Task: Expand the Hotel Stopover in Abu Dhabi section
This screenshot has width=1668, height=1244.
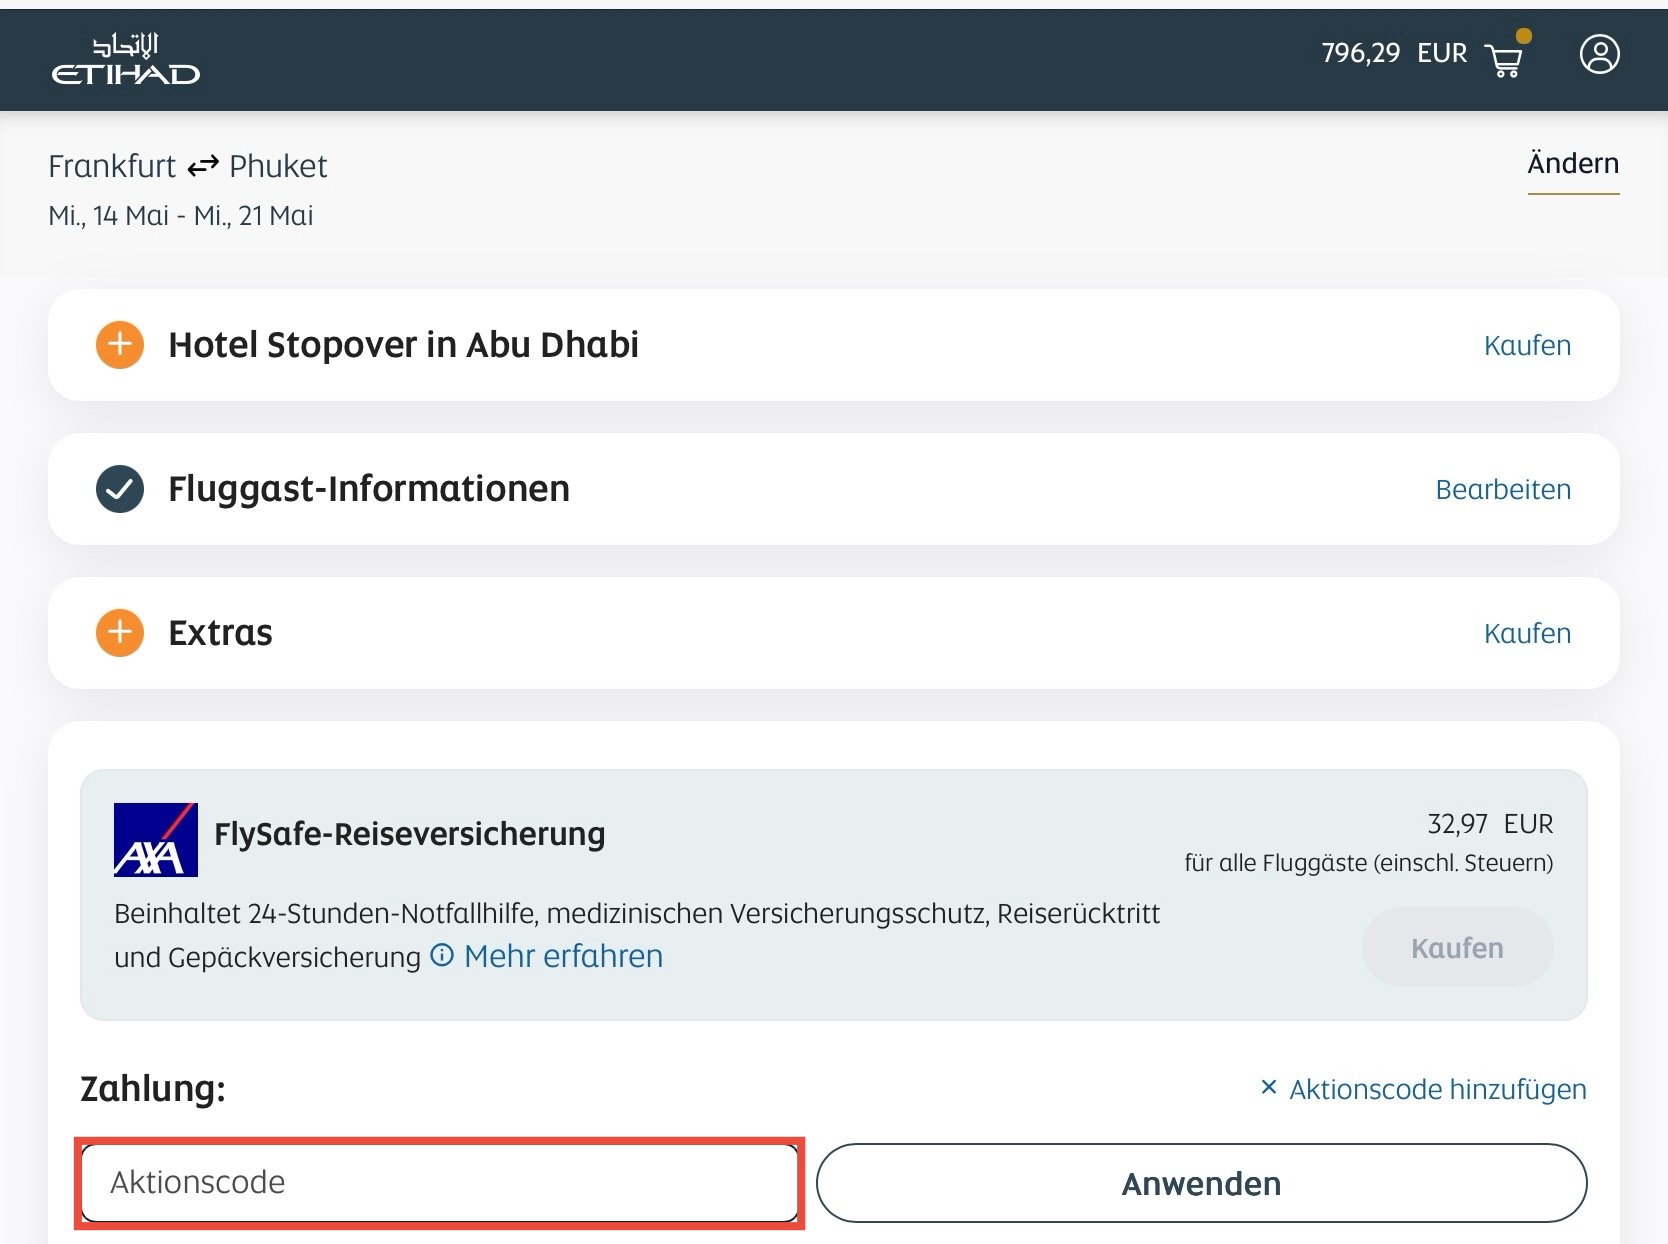Action: [403, 345]
